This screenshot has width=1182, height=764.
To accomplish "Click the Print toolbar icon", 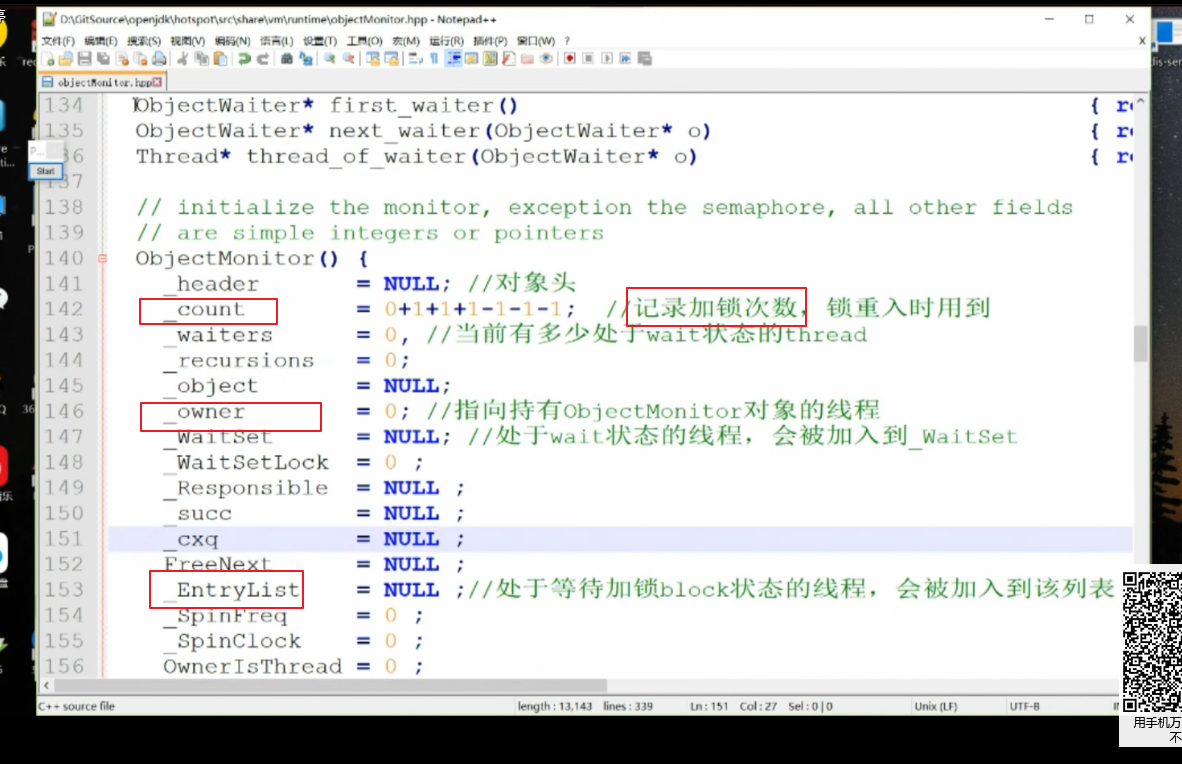I will tap(159, 59).
